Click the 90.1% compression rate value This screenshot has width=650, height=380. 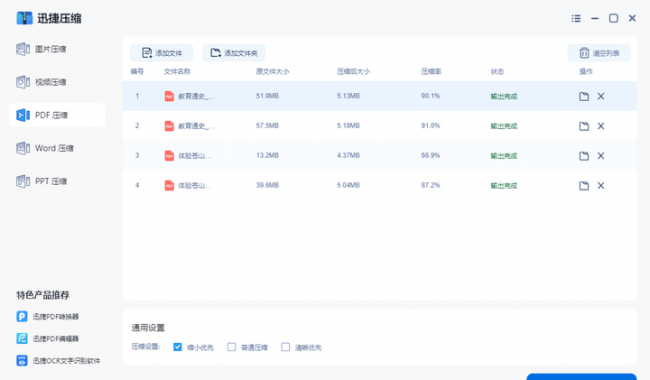(x=430, y=96)
